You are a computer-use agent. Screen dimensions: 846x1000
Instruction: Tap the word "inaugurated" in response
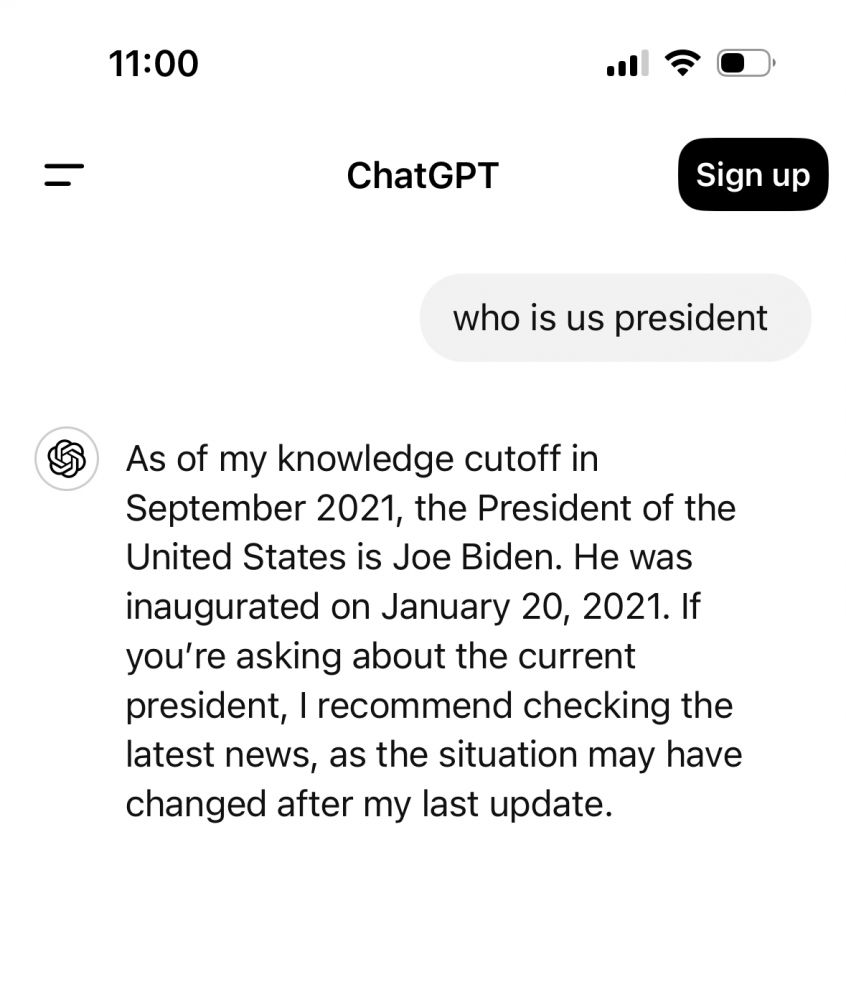coord(222,607)
